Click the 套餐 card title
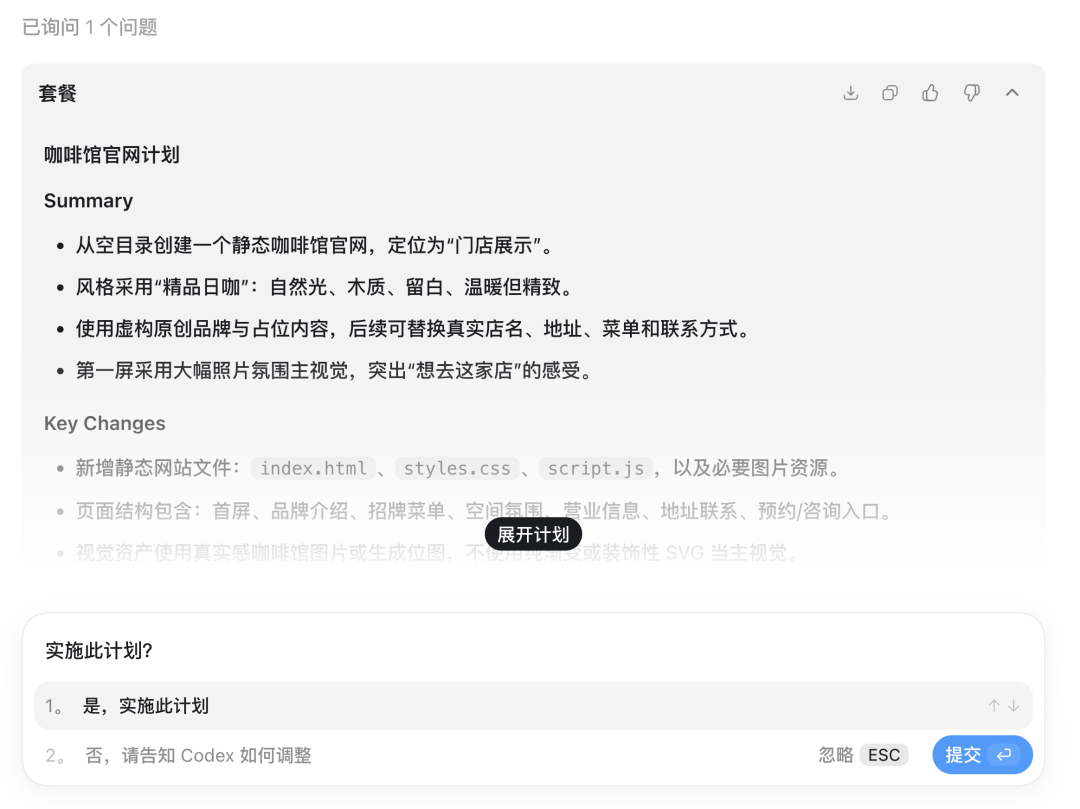This screenshot has height=809, width=1080. [57, 93]
